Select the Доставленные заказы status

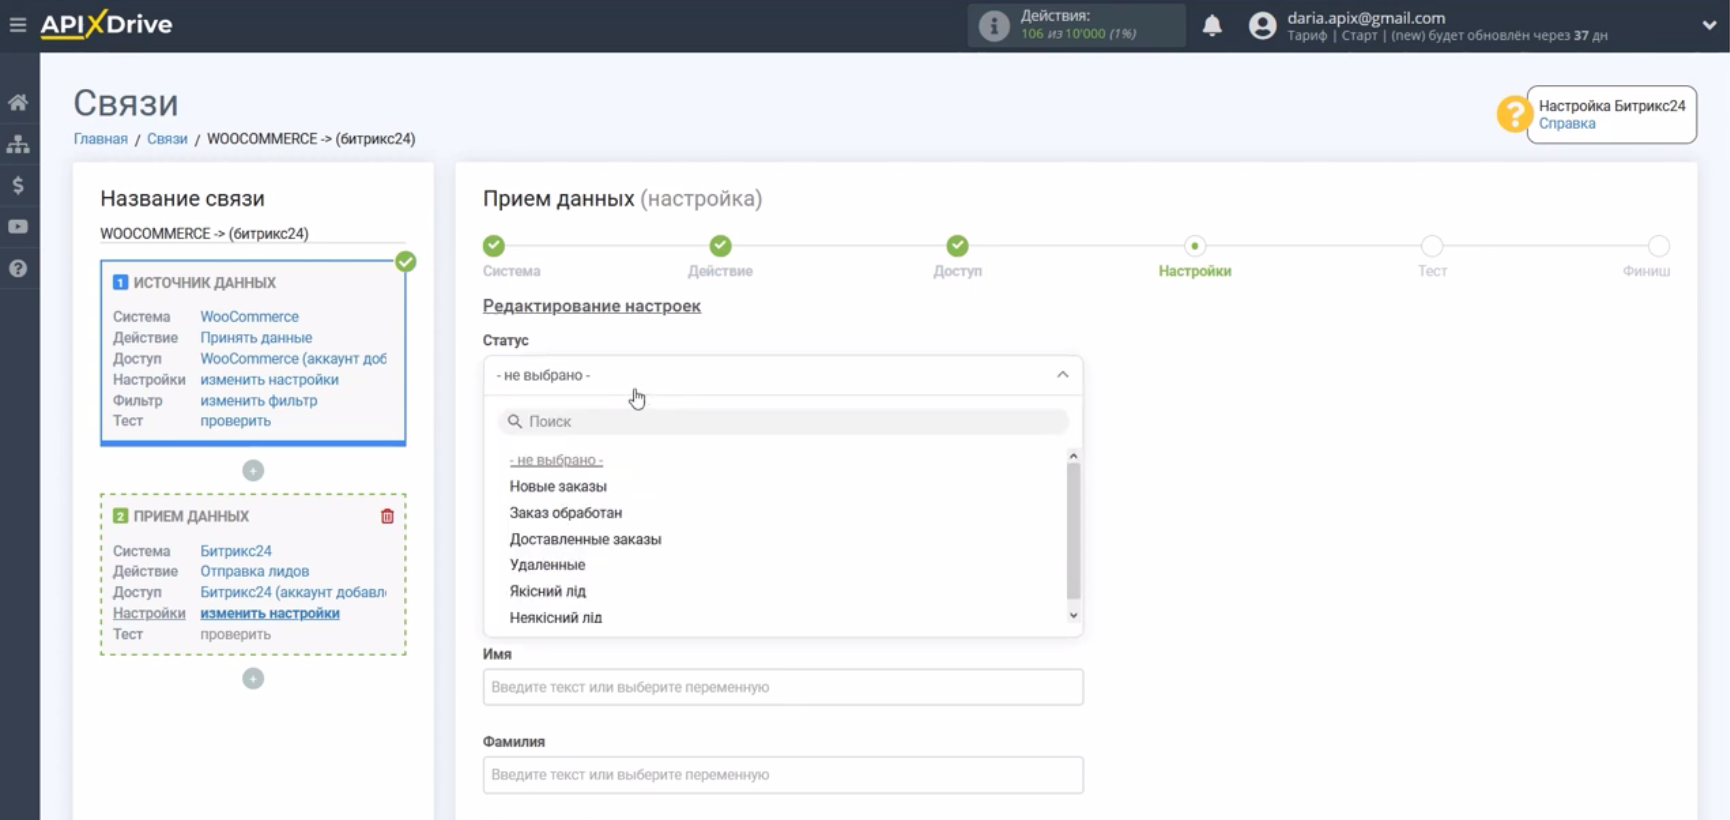click(585, 539)
